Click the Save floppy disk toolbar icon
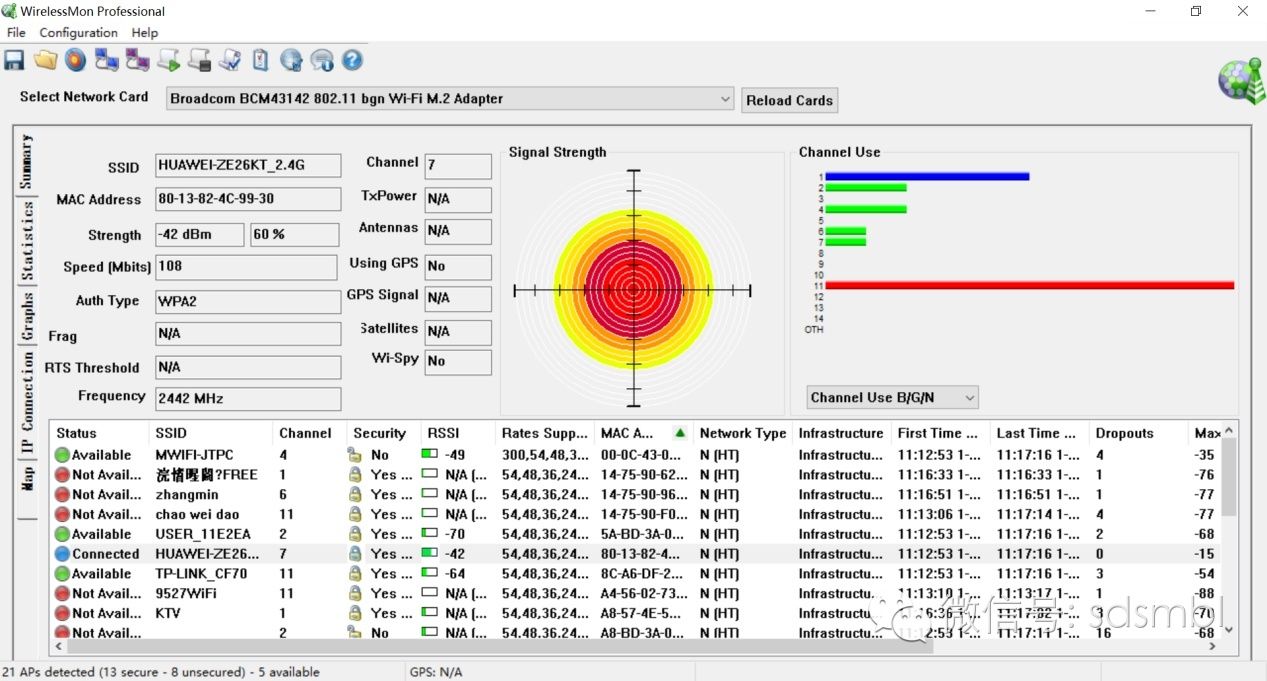 (x=14, y=60)
